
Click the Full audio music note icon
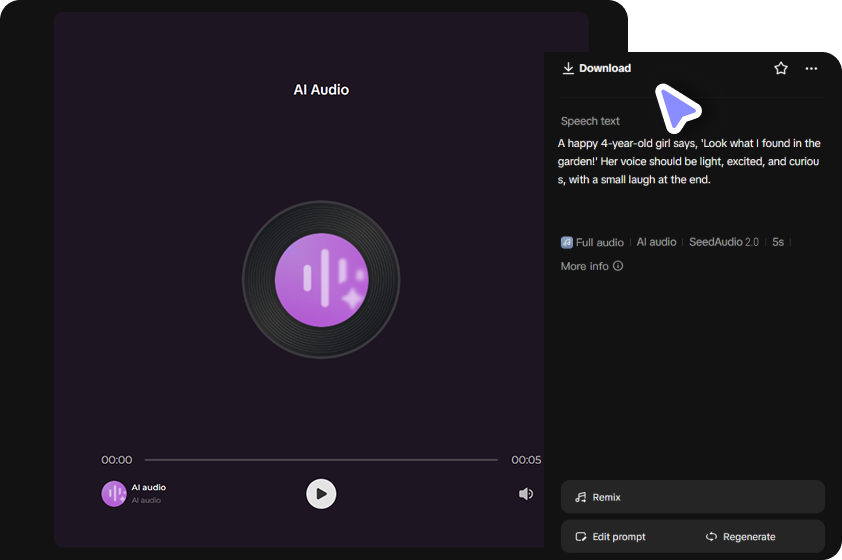click(x=567, y=242)
